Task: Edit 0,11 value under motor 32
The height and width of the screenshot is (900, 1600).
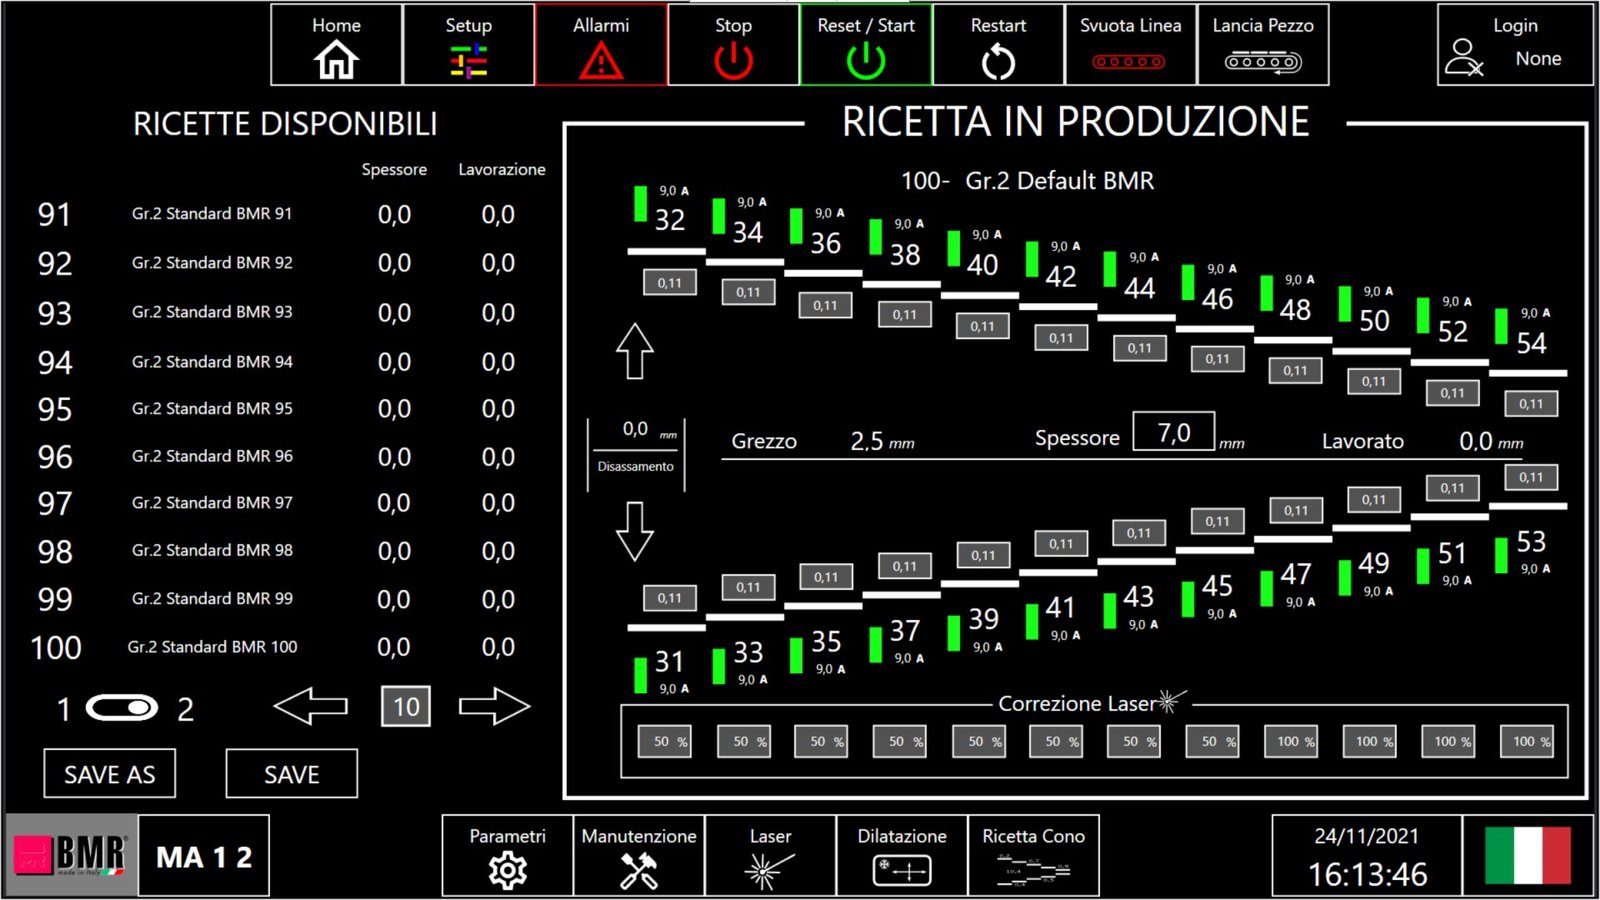Action: 670,283
